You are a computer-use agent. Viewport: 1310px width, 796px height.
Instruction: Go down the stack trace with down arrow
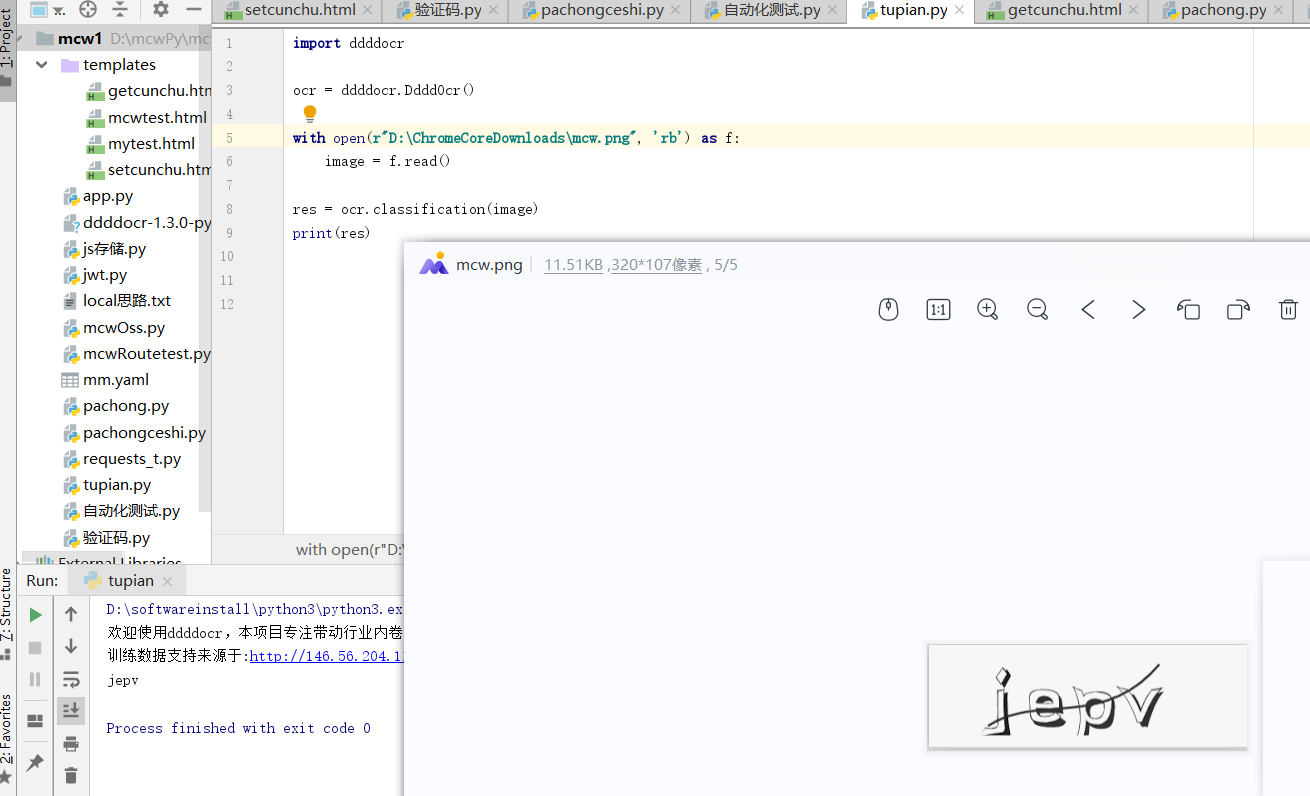(71, 646)
